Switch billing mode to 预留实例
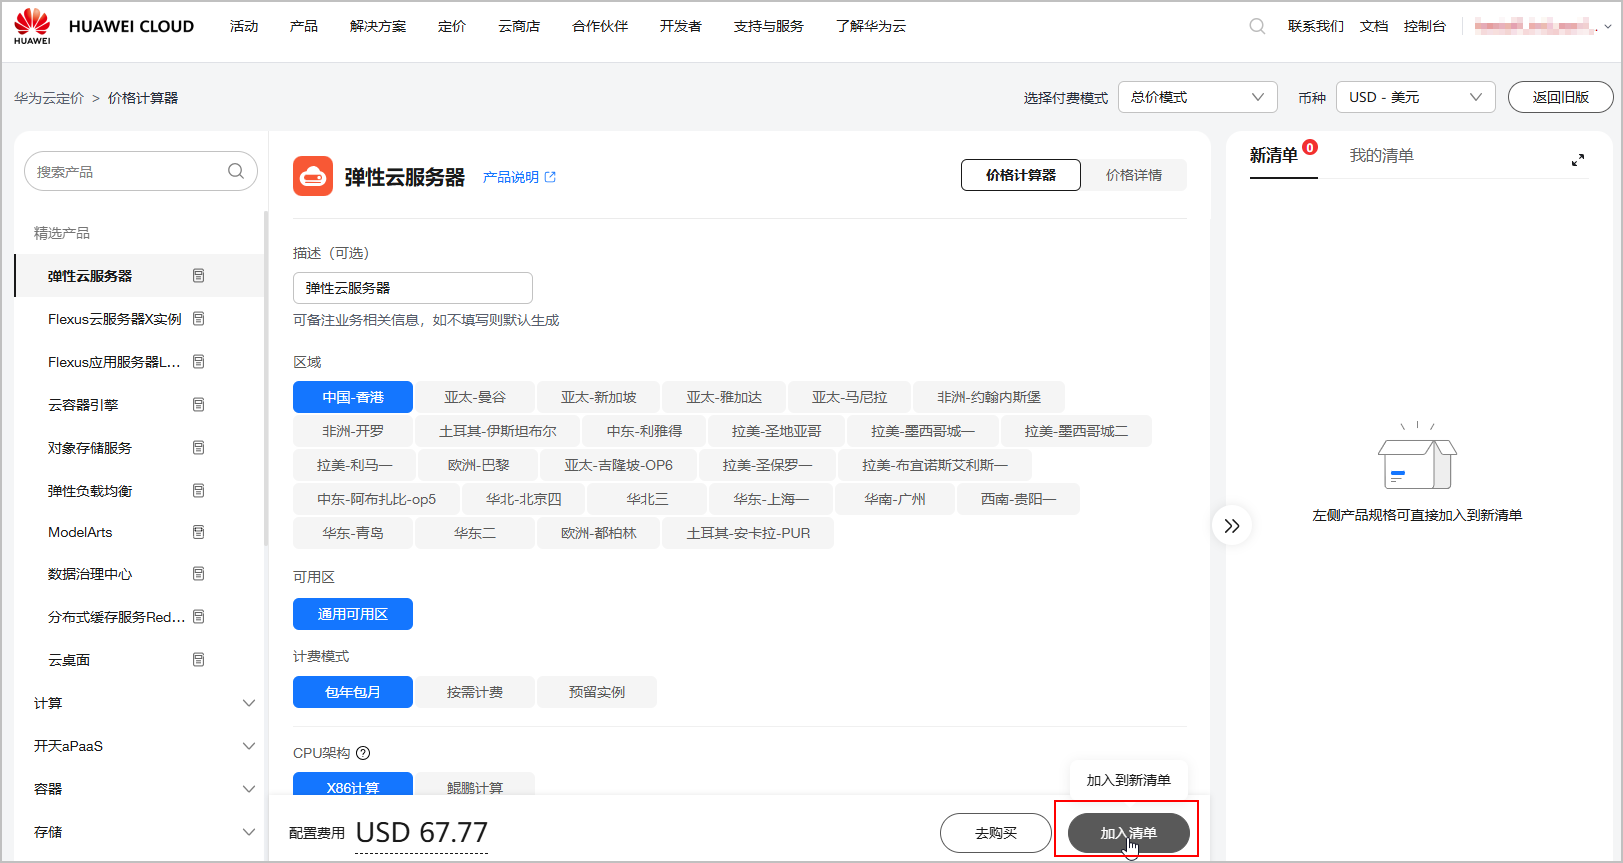 [x=597, y=692]
